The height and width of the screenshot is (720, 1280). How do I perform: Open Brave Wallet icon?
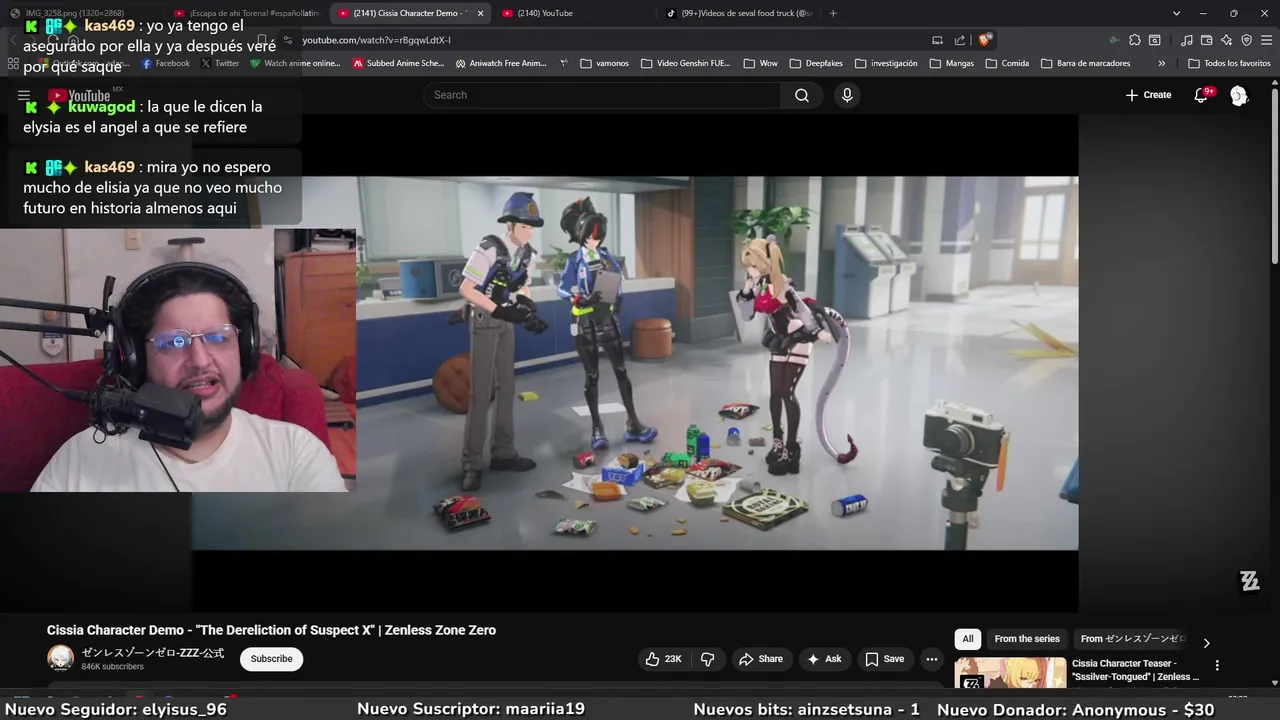click(1207, 40)
